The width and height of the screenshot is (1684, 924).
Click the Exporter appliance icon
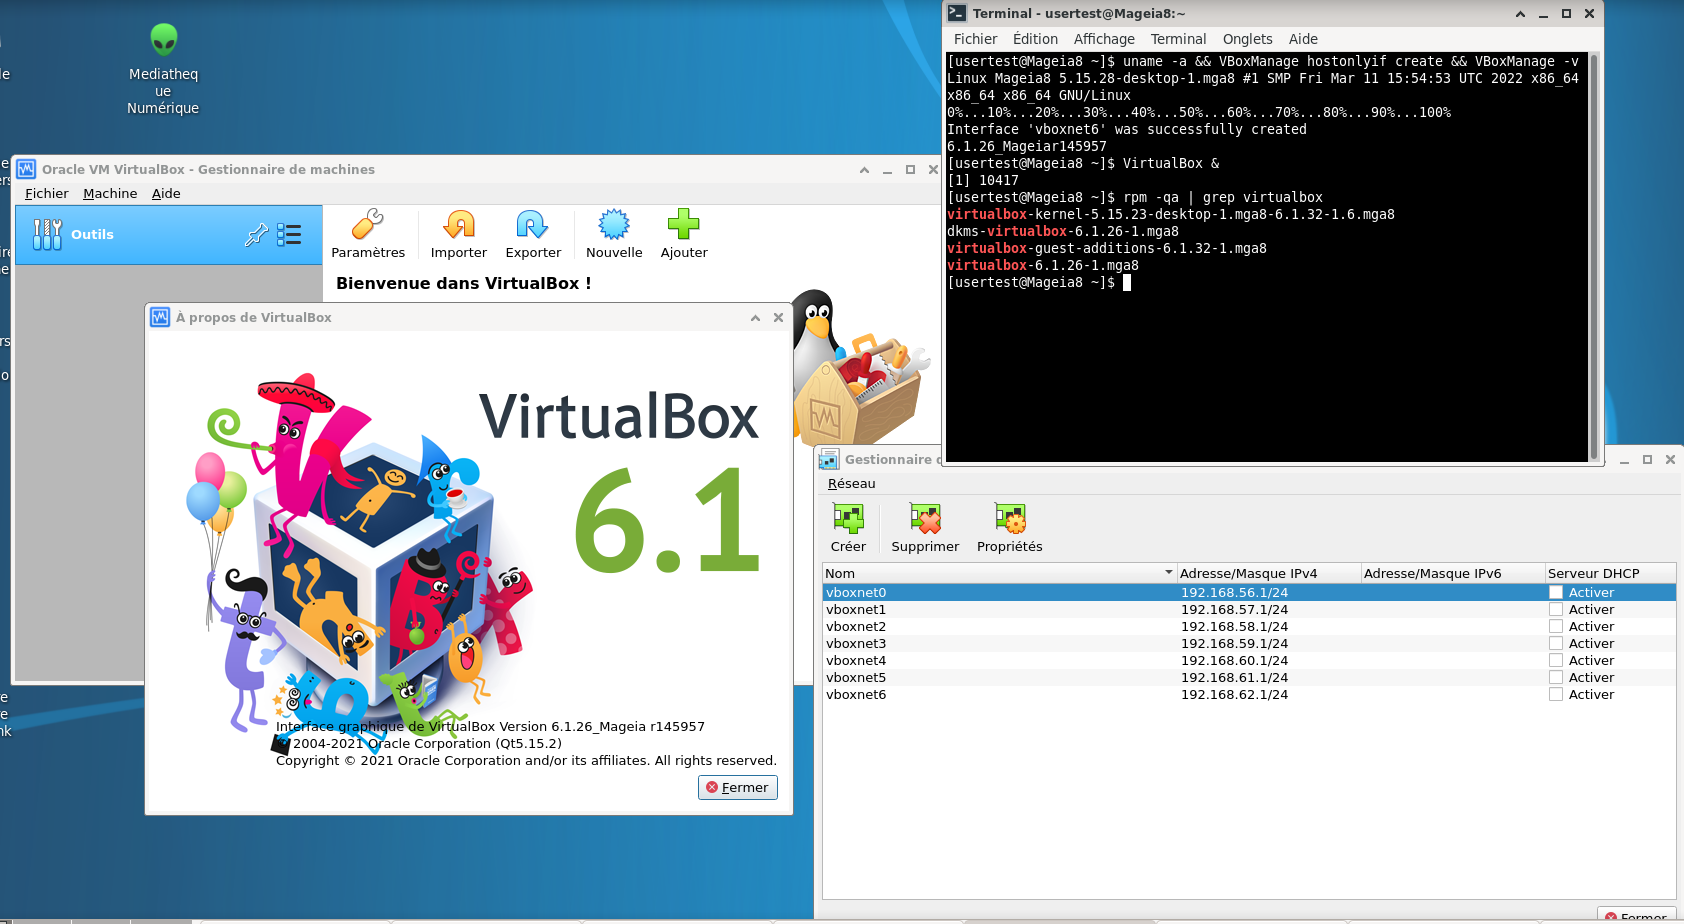[x=533, y=234]
